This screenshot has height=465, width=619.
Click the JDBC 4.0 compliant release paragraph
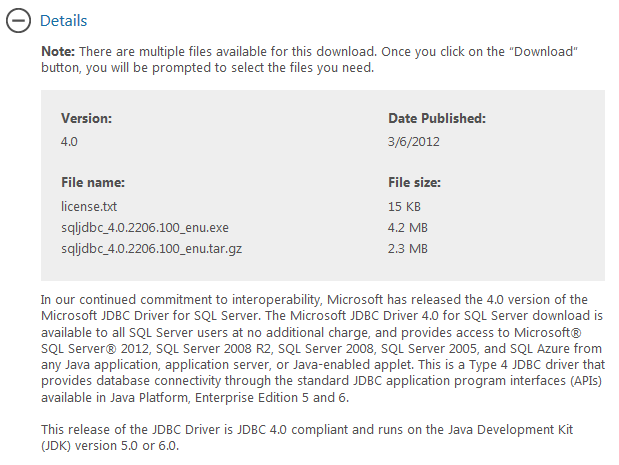[x=307, y=437]
